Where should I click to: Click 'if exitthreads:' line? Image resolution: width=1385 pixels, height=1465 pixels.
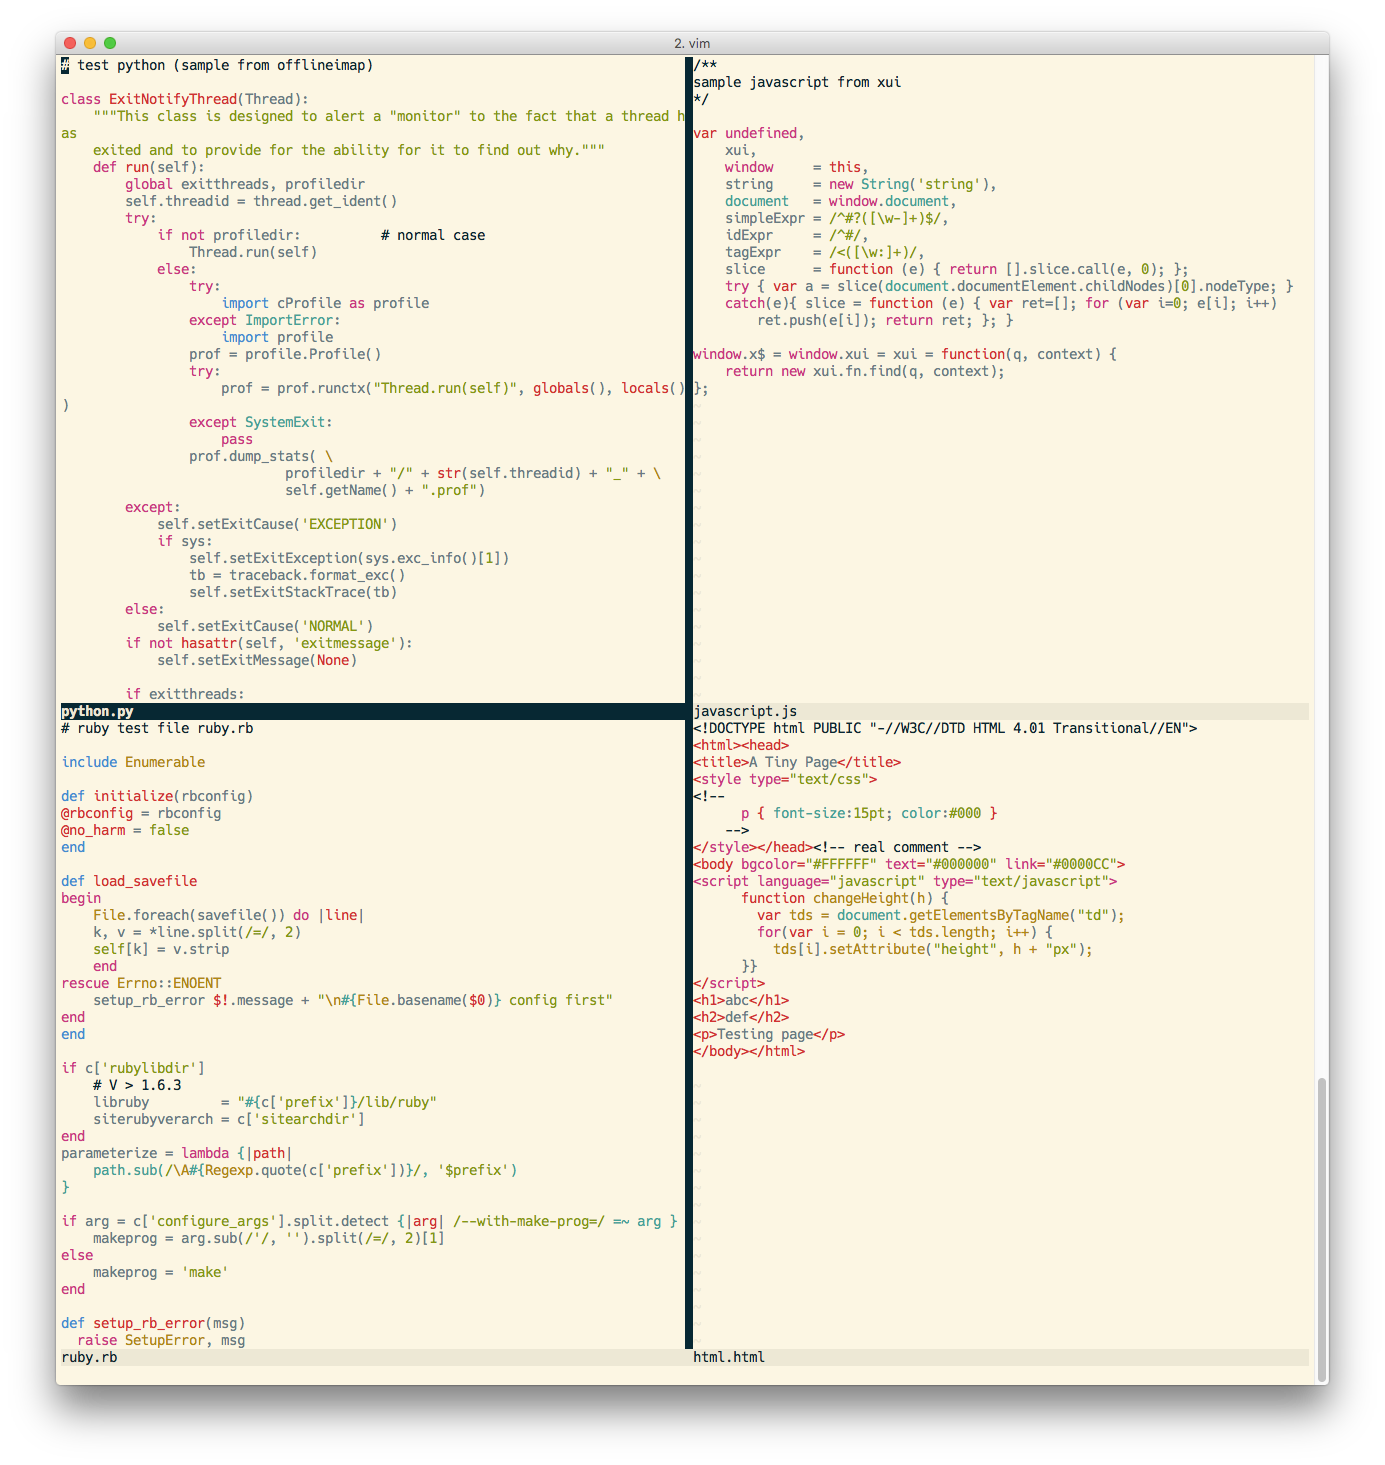pyautogui.click(x=185, y=694)
